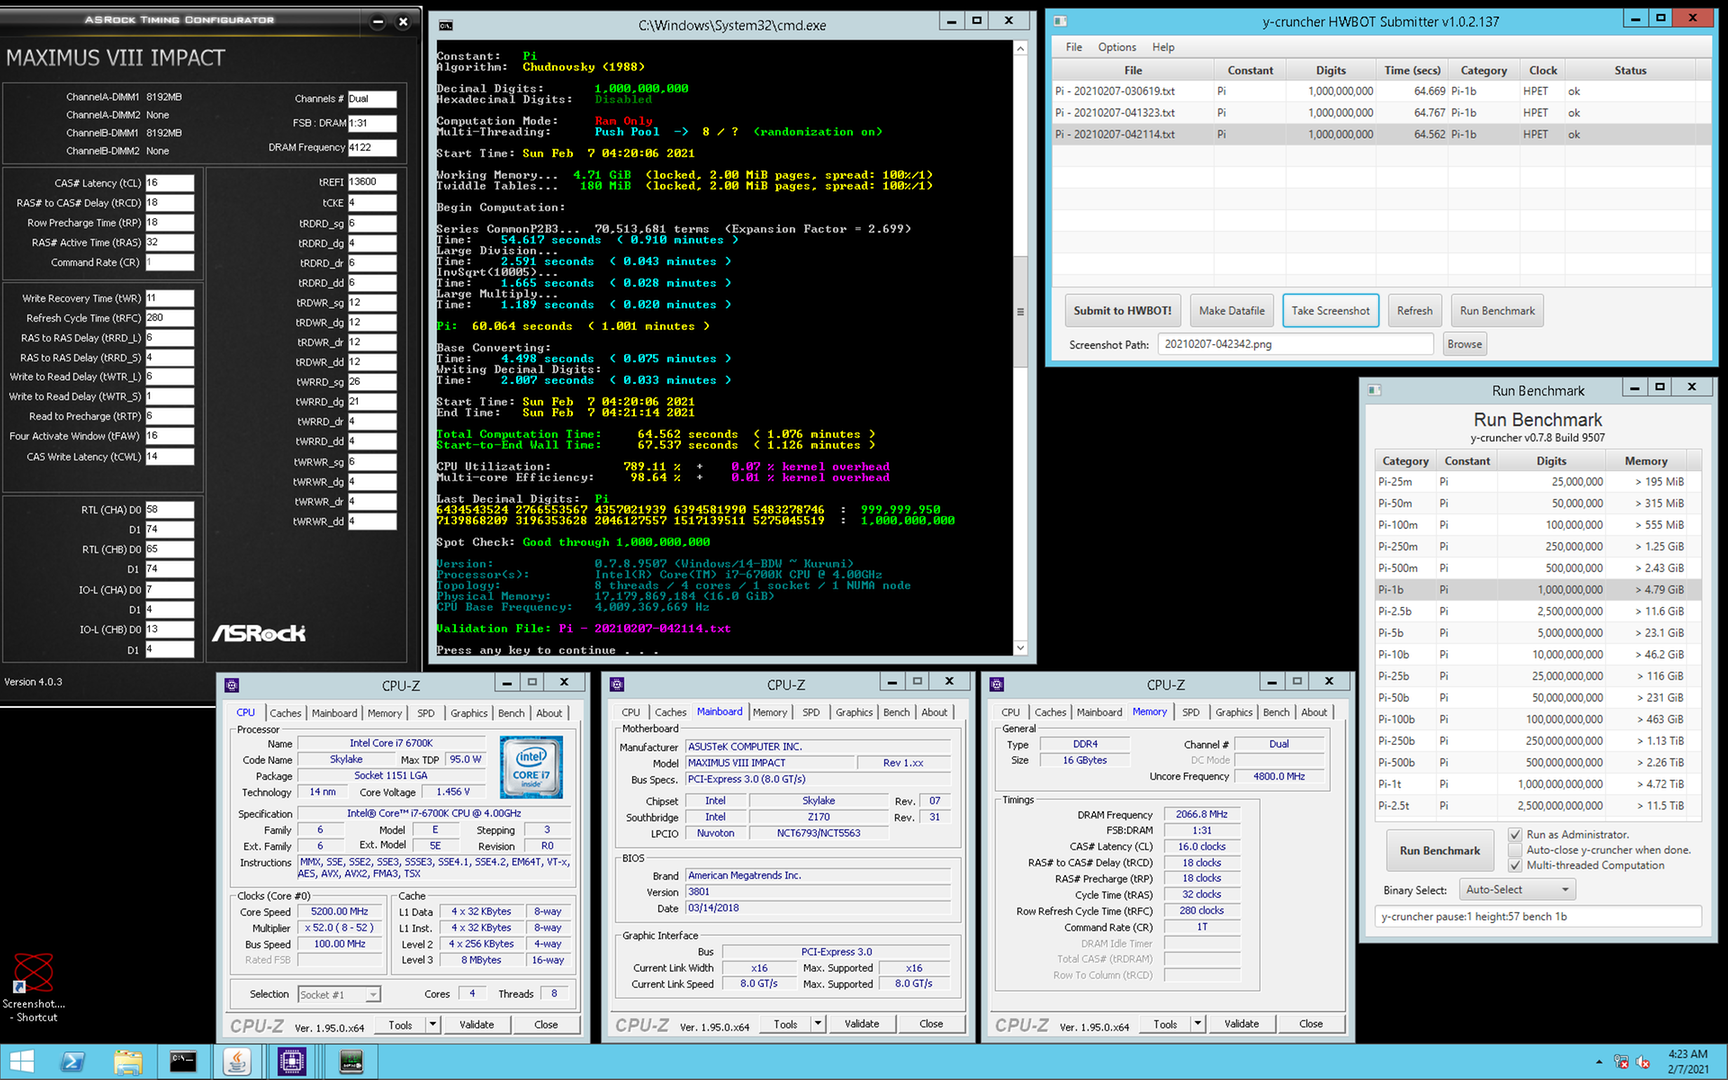Expand Tools arrow in CPU-Z Mainboard-tab window

click(x=818, y=1024)
